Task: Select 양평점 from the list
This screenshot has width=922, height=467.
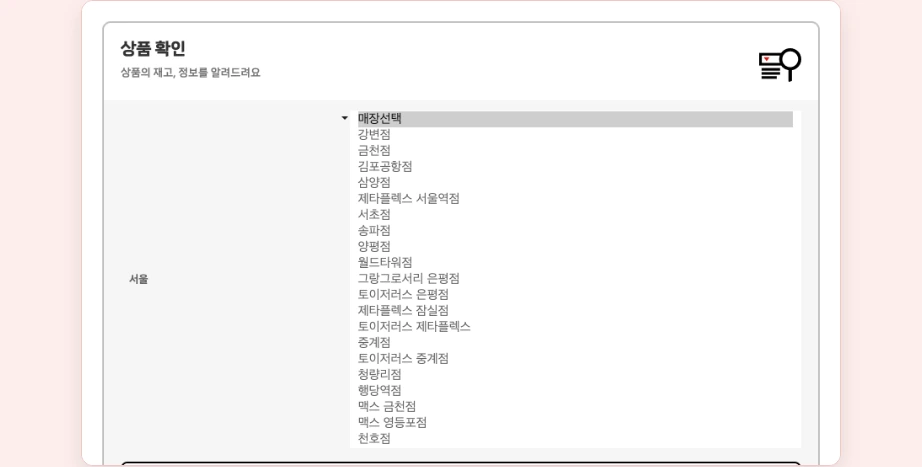Action: pyautogui.click(x=575, y=246)
